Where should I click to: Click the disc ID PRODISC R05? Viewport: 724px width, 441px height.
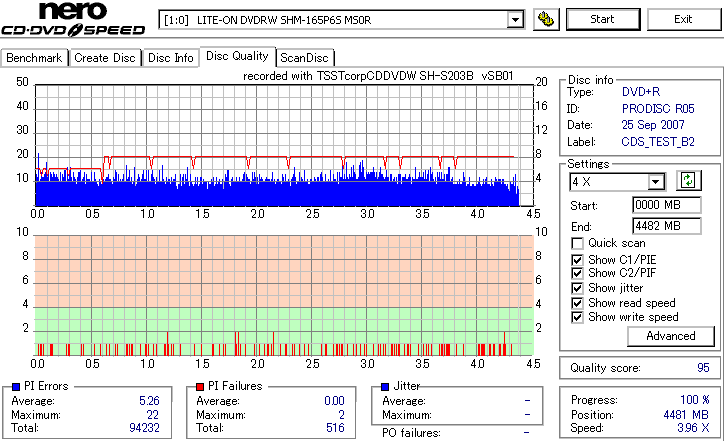(x=658, y=109)
